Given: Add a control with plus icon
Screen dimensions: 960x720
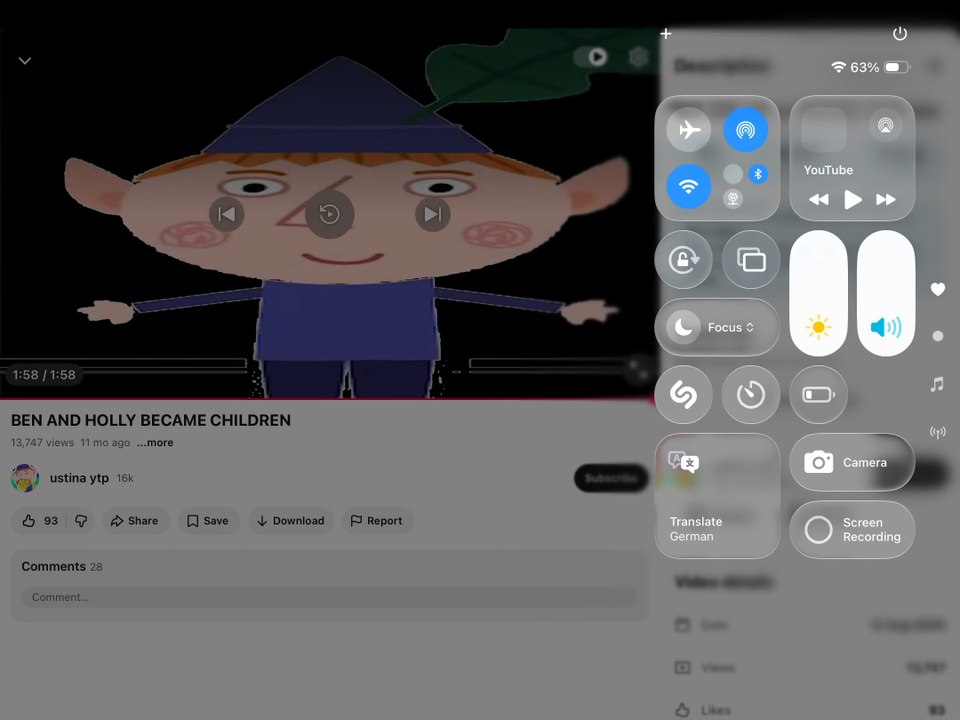Looking at the screenshot, I should click(666, 34).
